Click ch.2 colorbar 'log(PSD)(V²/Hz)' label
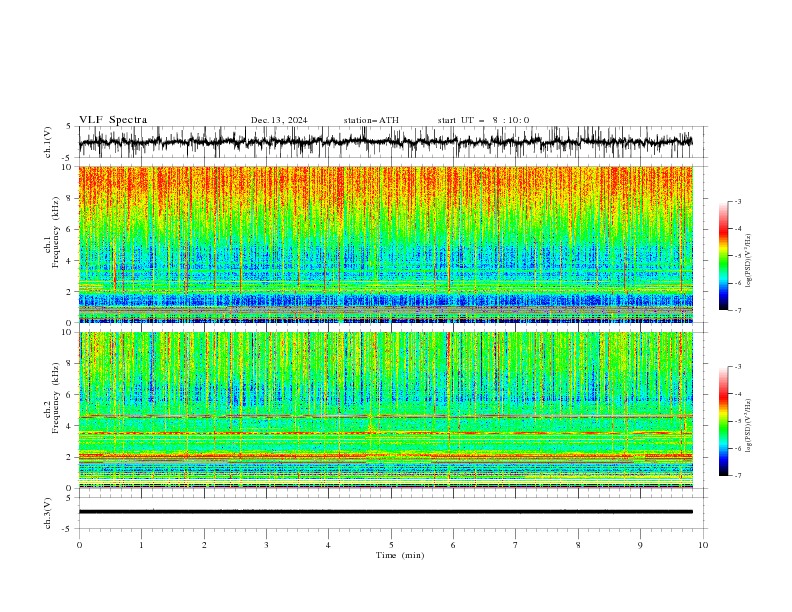792x612 pixels. [749, 425]
